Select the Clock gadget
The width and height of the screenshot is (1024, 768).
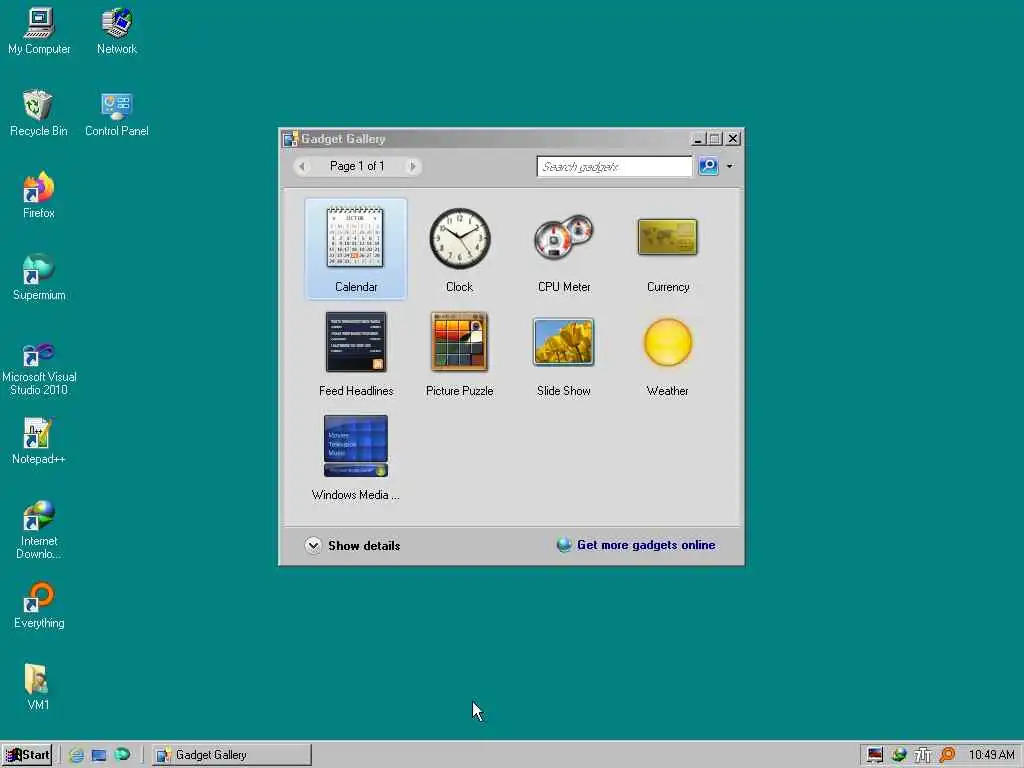459,249
